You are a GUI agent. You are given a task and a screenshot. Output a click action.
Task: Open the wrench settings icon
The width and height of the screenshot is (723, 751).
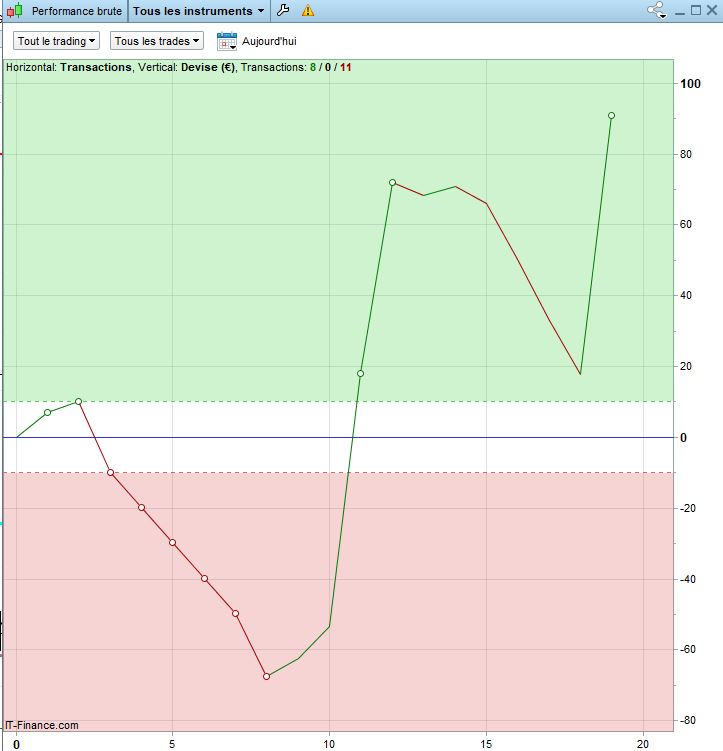click(x=283, y=10)
